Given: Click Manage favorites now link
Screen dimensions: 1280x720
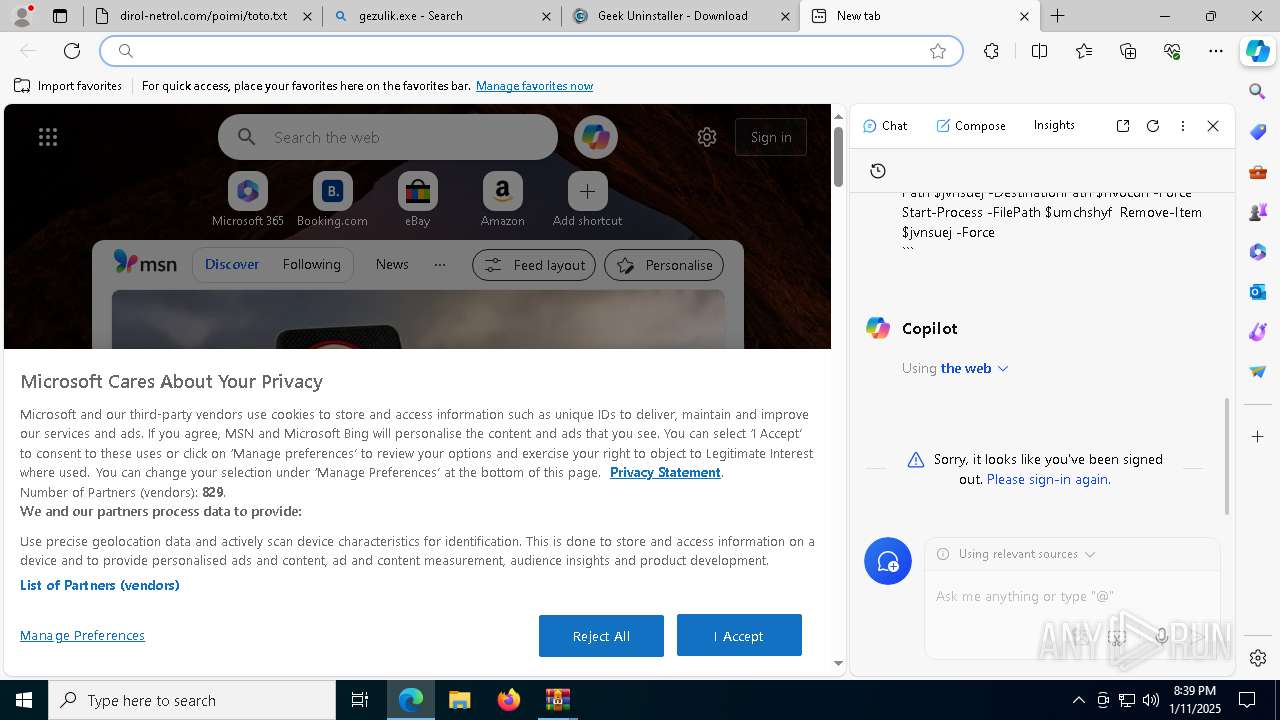Looking at the screenshot, I should pos(534,86).
